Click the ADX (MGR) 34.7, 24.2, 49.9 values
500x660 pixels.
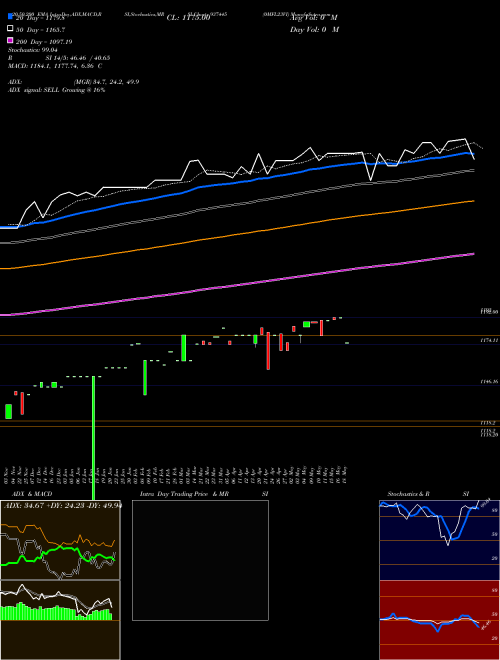point(106,82)
